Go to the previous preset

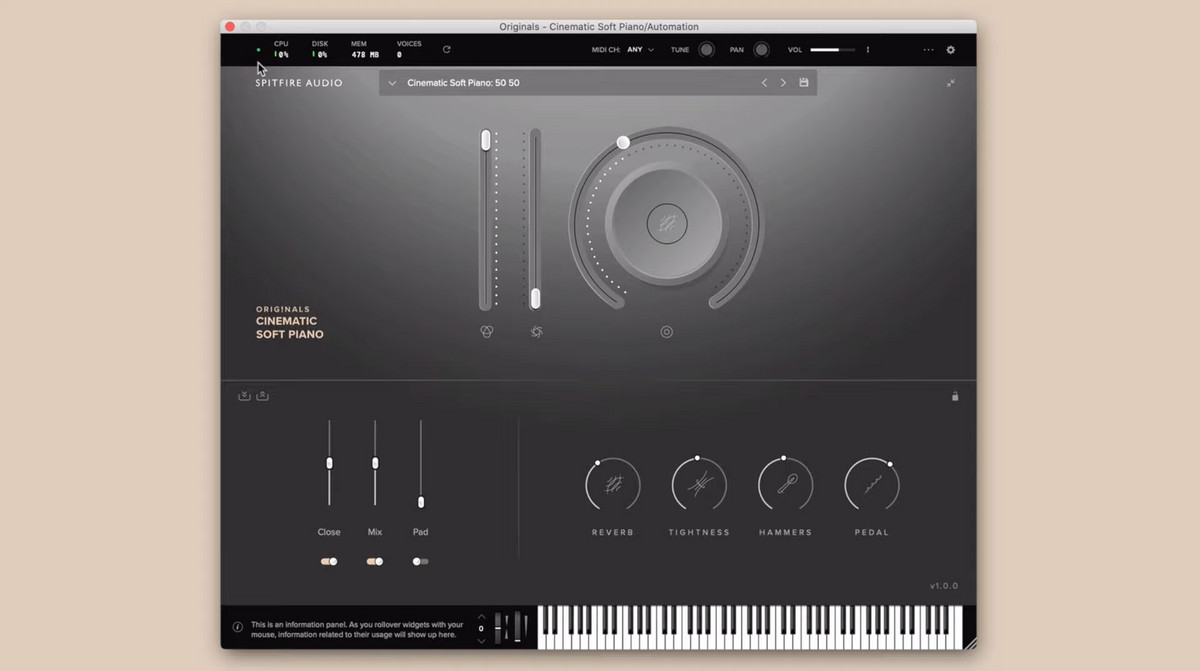765,83
